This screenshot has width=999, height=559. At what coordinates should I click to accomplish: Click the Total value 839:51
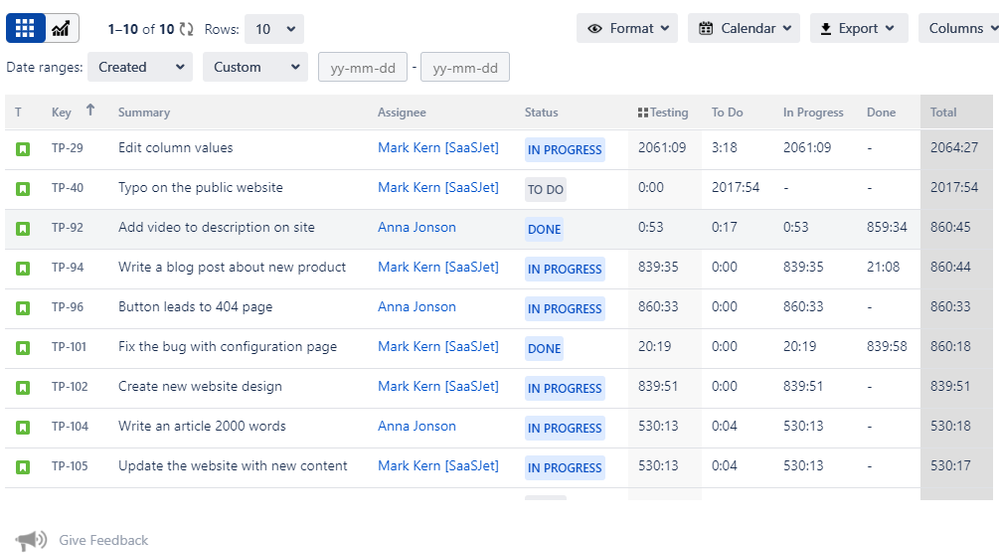[x=950, y=386]
